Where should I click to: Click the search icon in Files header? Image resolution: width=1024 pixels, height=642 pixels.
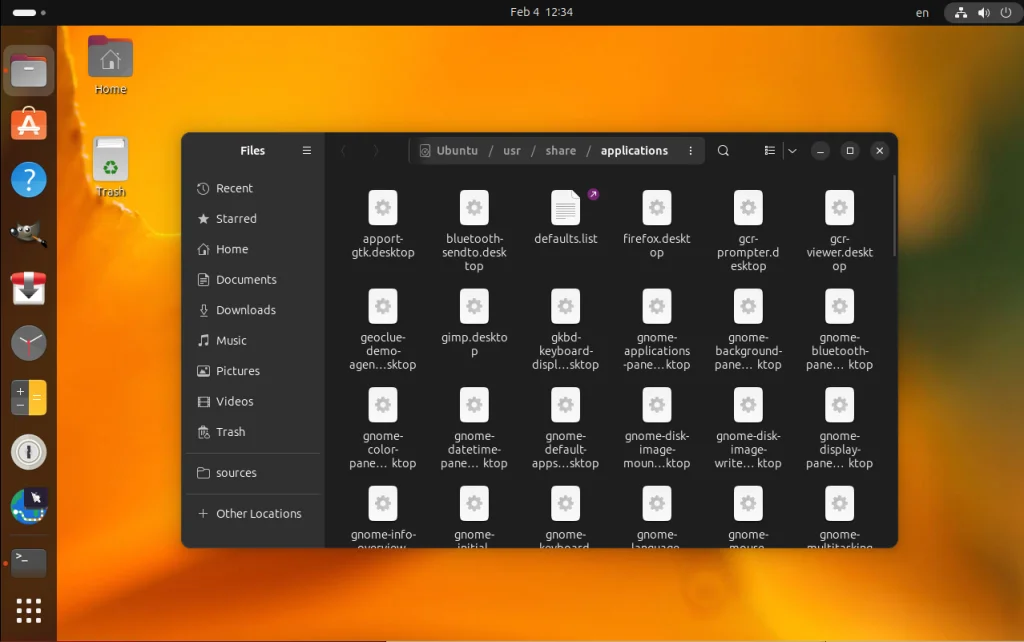coord(723,151)
